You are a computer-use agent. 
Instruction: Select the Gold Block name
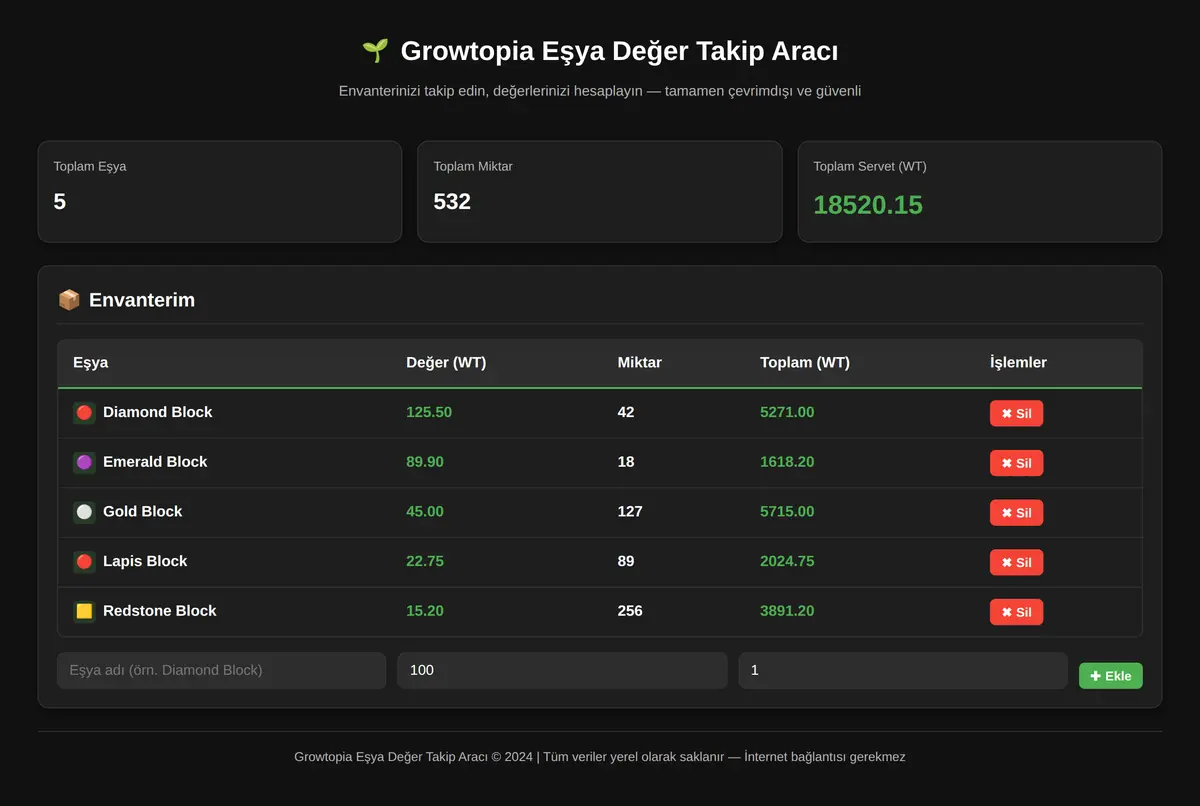pyautogui.click(x=143, y=511)
